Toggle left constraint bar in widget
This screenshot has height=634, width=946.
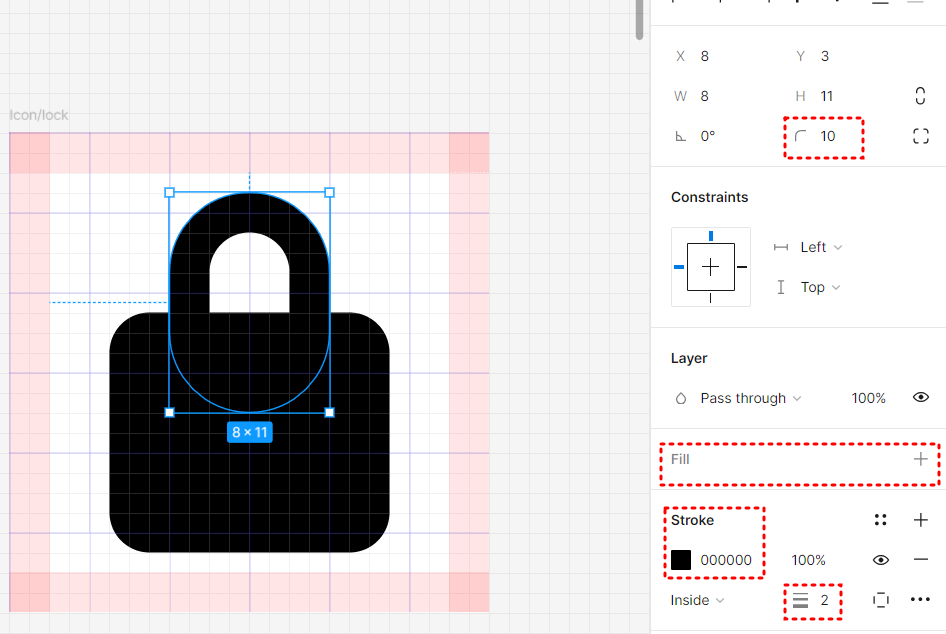[x=679, y=267]
